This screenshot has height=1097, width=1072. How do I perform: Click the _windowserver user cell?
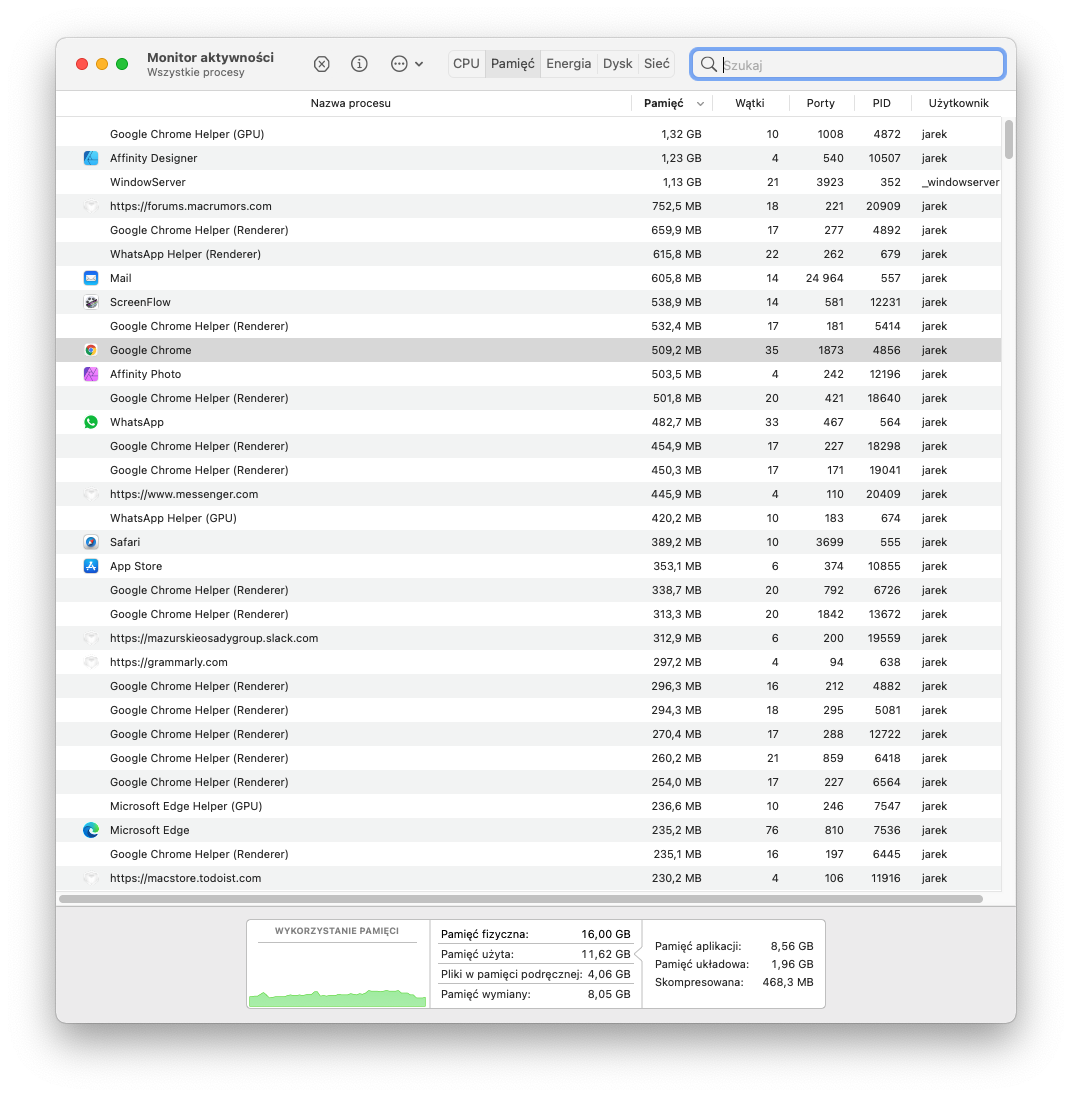(960, 183)
